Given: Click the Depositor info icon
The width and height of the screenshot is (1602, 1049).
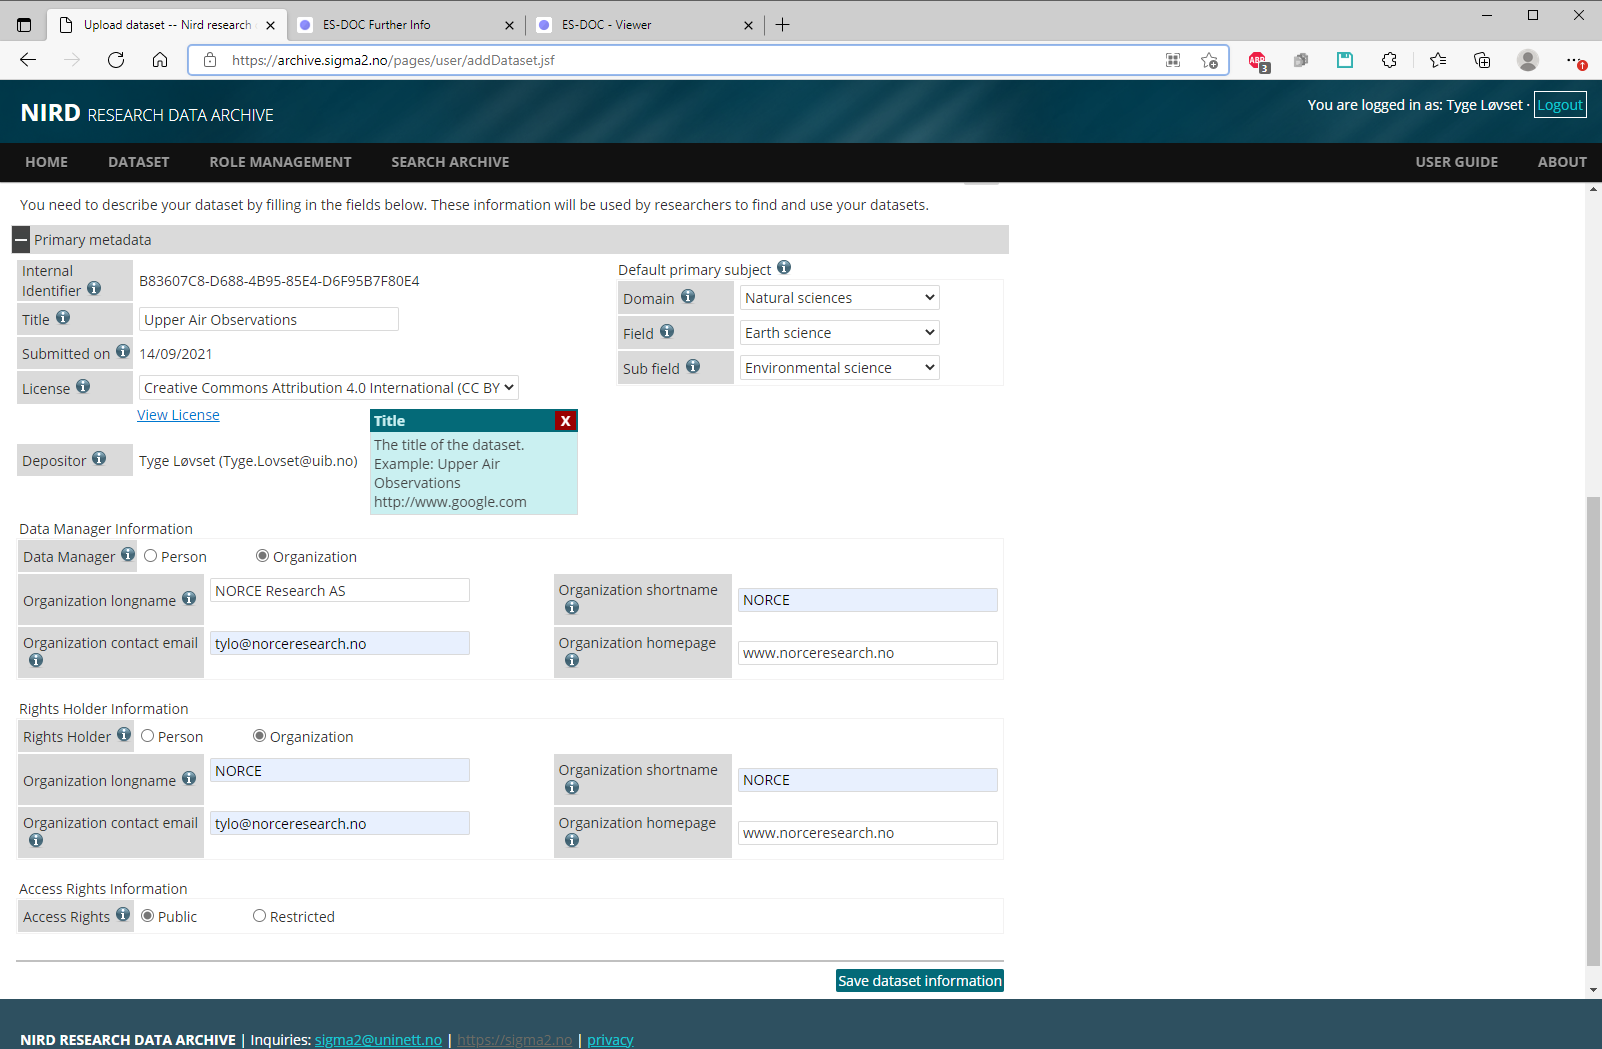Looking at the screenshot, I should 99,459.
